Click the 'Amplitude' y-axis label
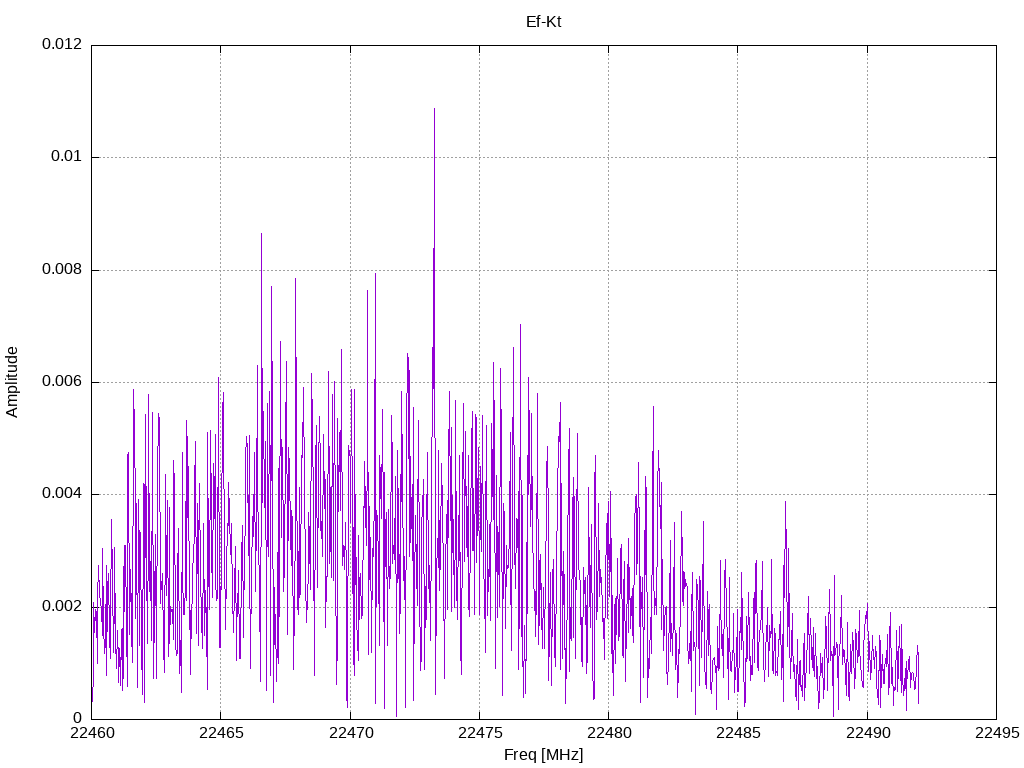Viewport: 1024px width, 768px height. tap(12, 382)
